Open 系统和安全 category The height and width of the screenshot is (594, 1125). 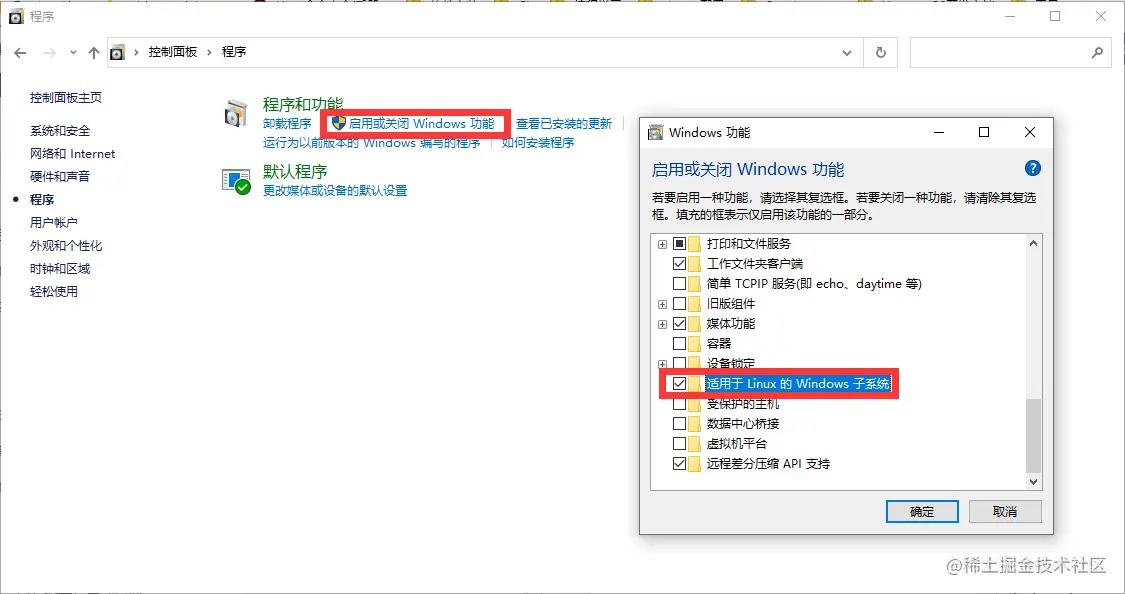[60, 131]
